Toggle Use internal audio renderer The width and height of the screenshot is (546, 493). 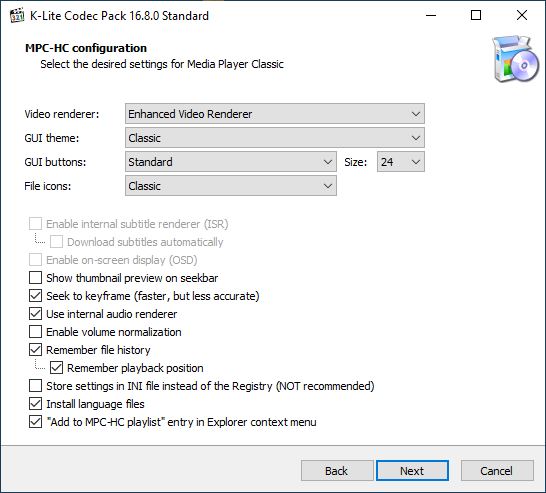point(36,314)
